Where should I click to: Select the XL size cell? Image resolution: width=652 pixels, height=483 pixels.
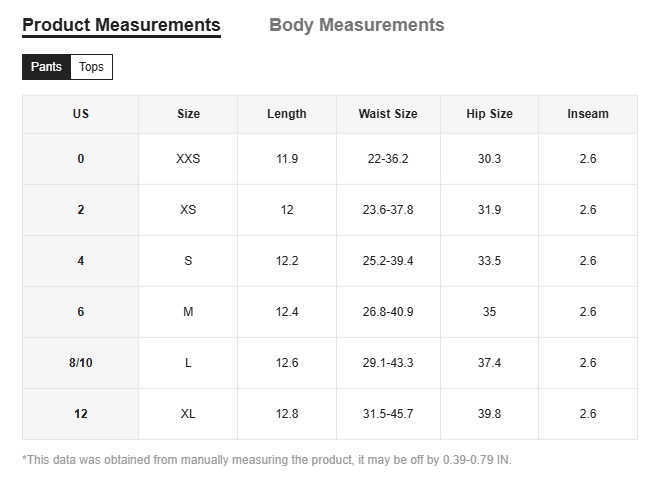coord(188,414)
